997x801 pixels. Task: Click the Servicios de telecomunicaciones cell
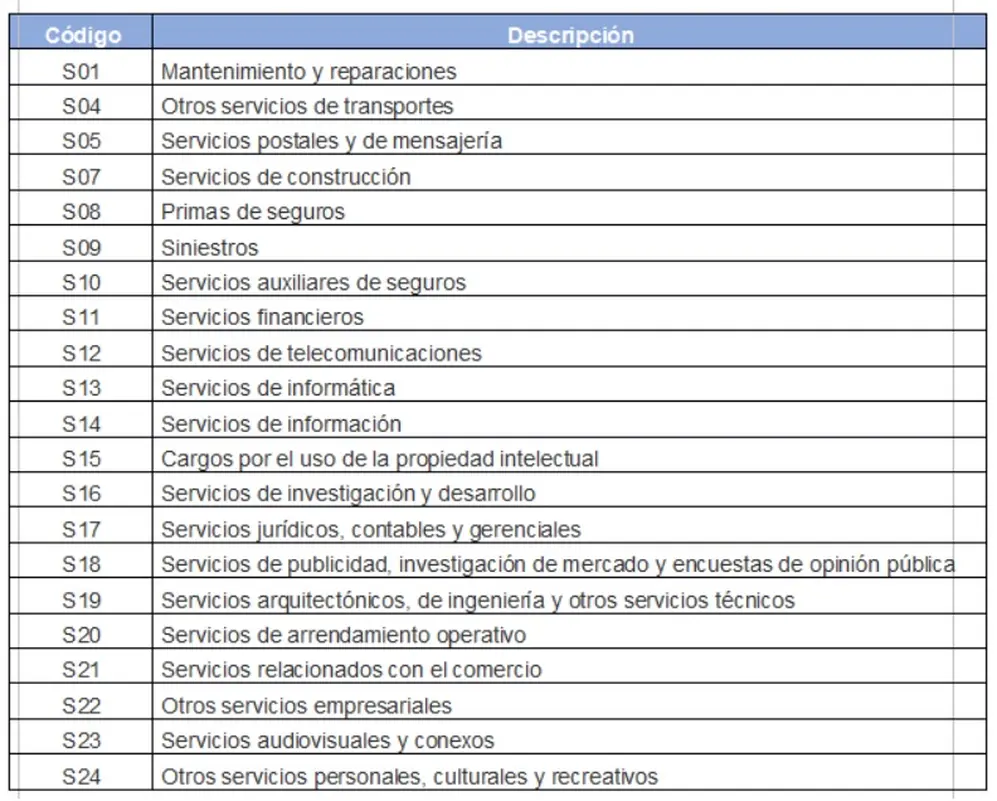570,348
